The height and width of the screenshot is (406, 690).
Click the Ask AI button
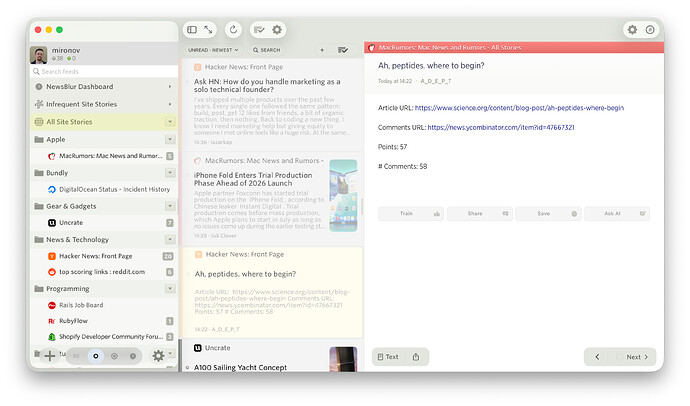pos(617,214)
